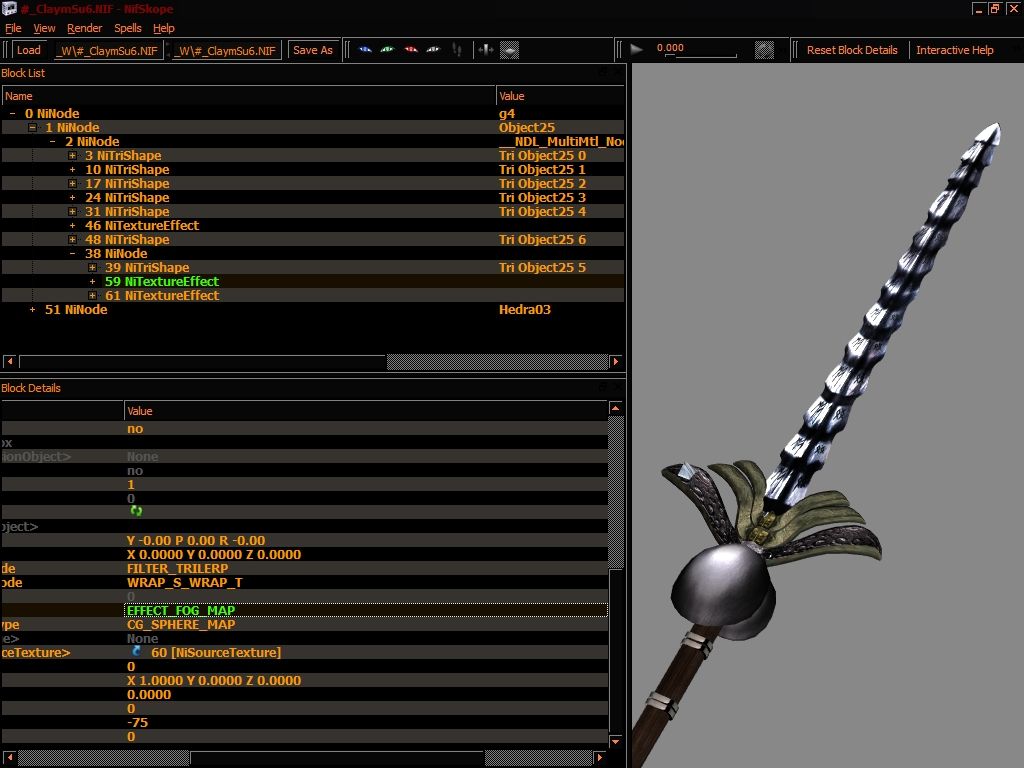Expand 31 NiTriShape
The image size is (1024, 768).
[x=72, y=212]
